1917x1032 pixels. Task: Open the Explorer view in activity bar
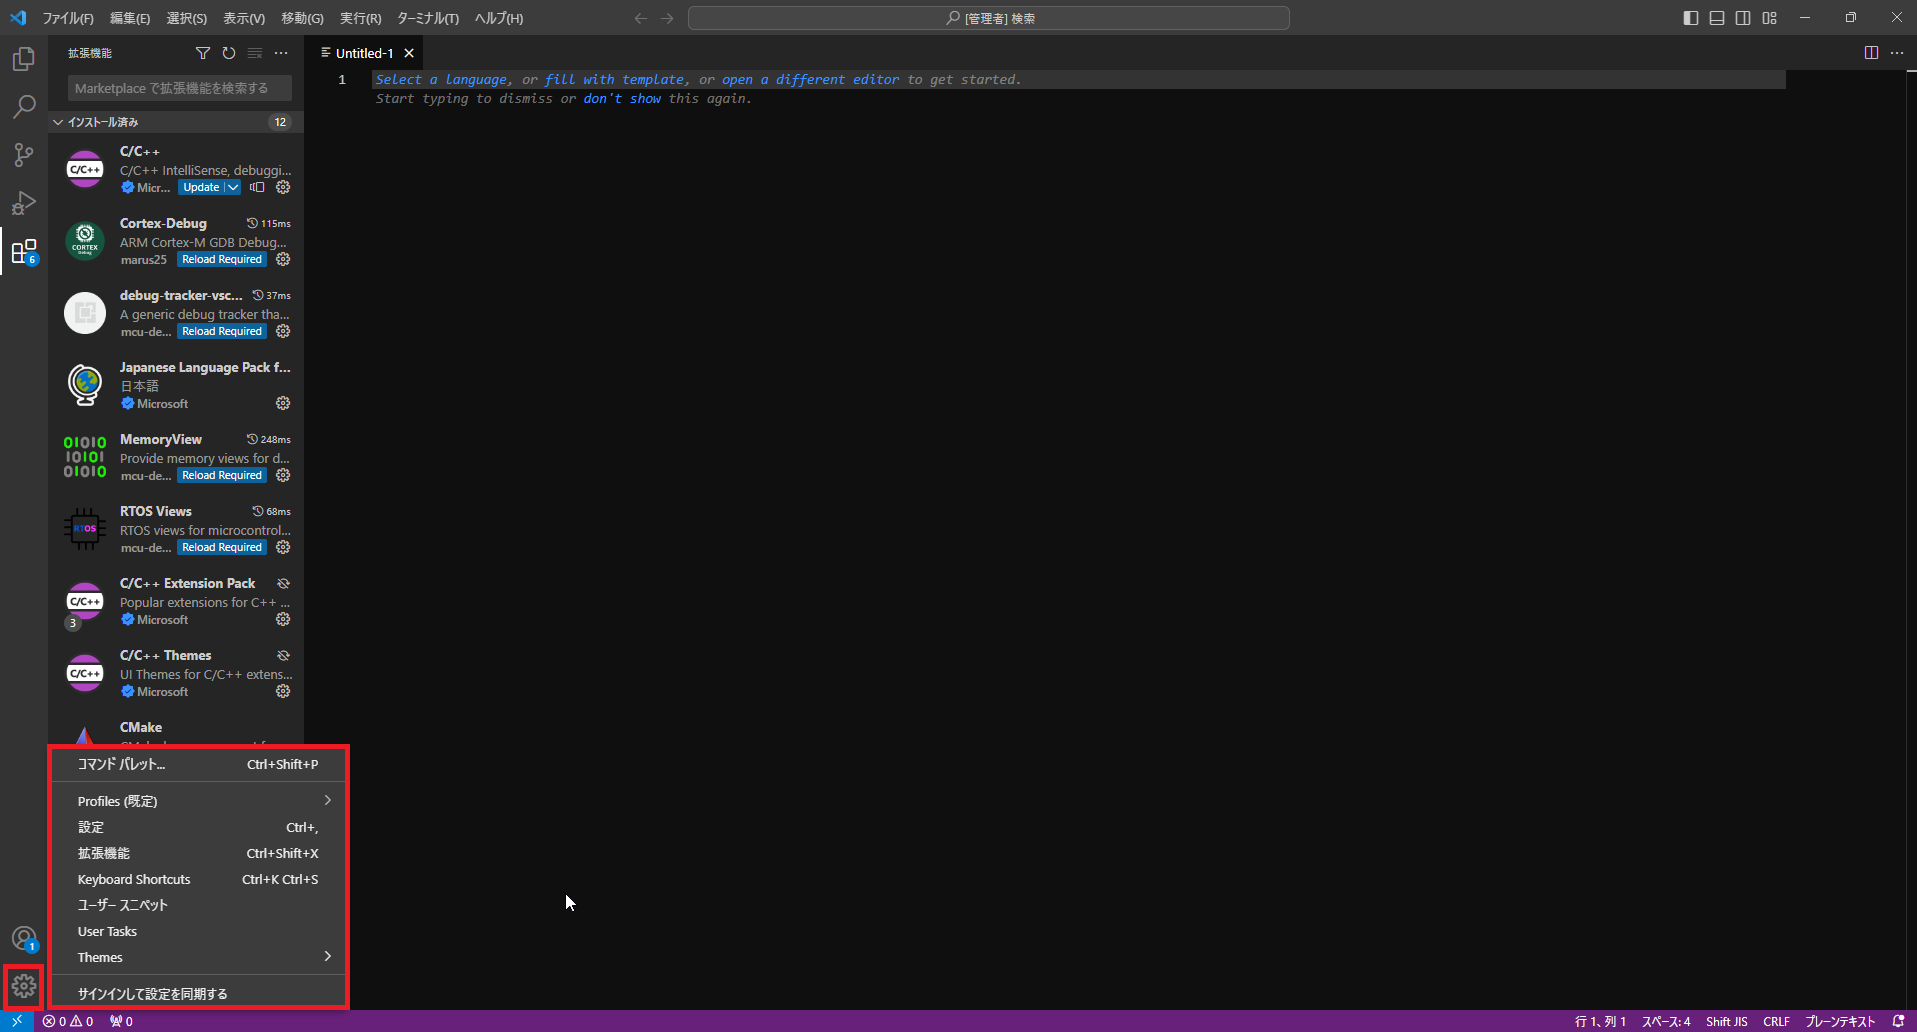click(24, 59)
